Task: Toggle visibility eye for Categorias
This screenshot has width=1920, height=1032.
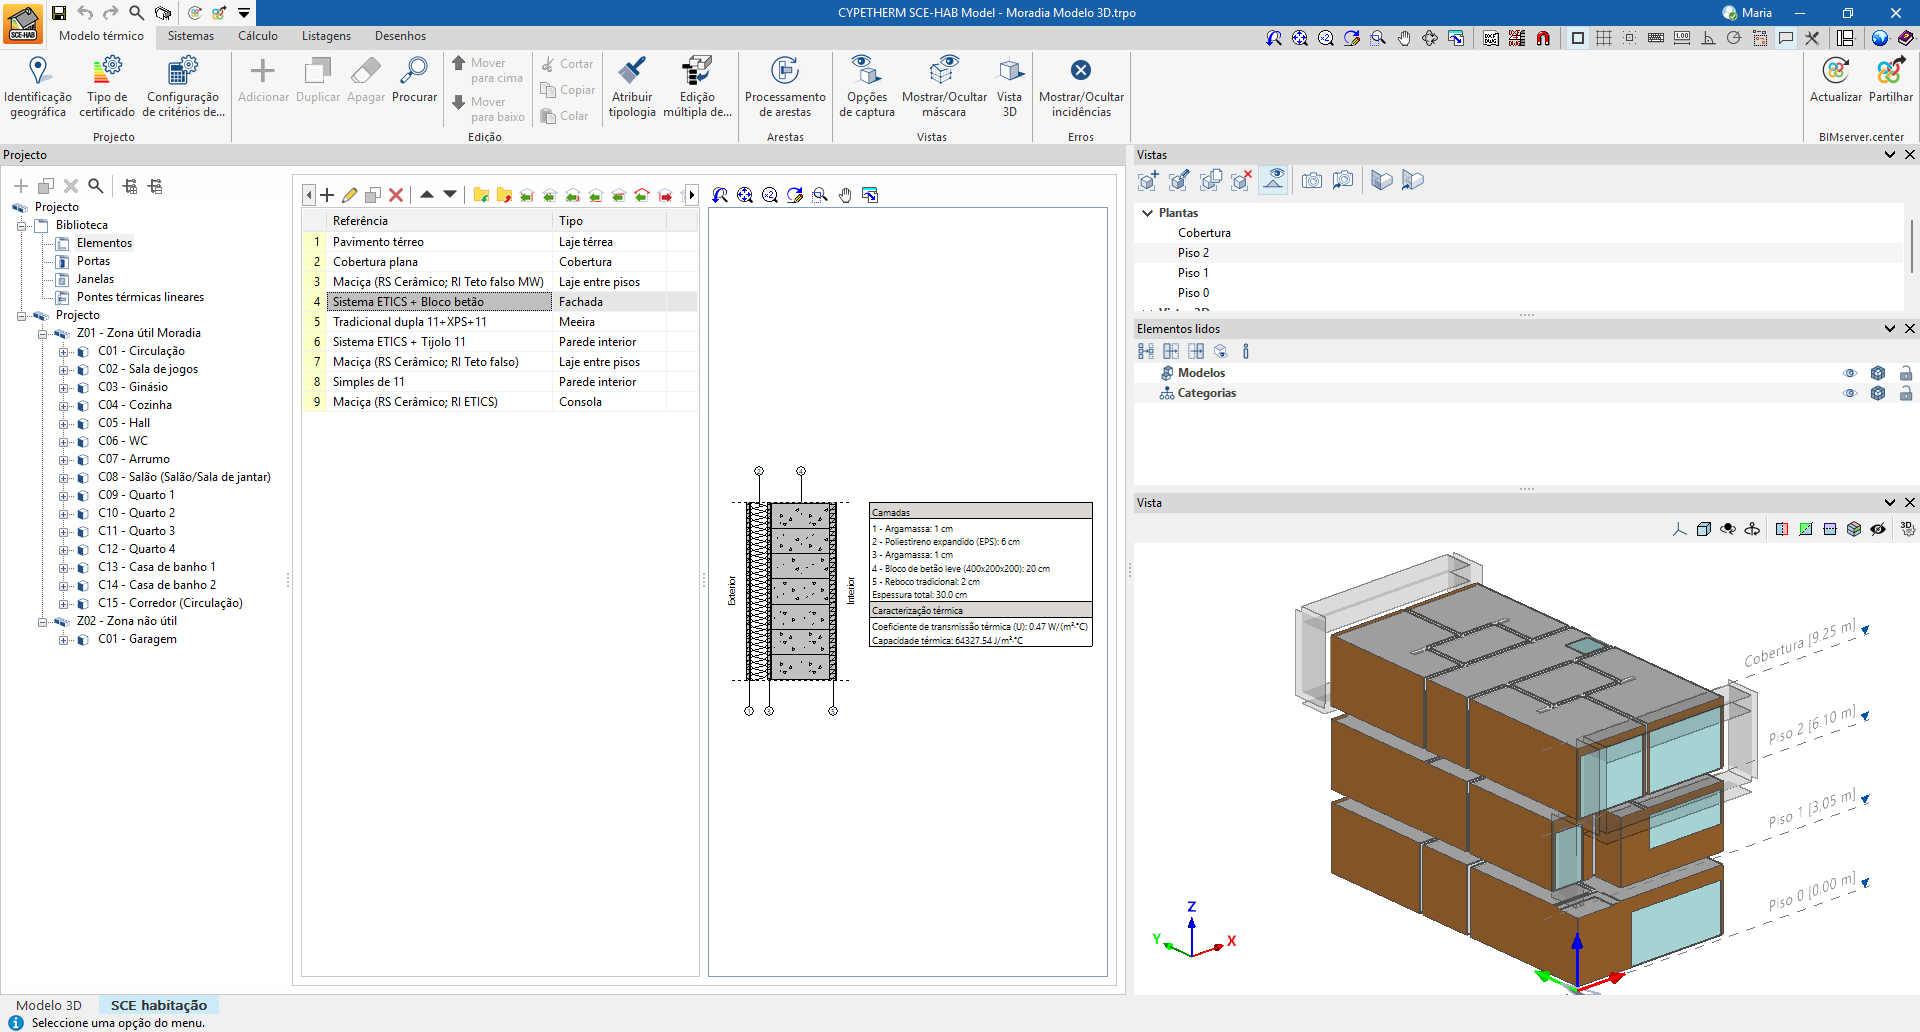Action: tap(1850, 393)
